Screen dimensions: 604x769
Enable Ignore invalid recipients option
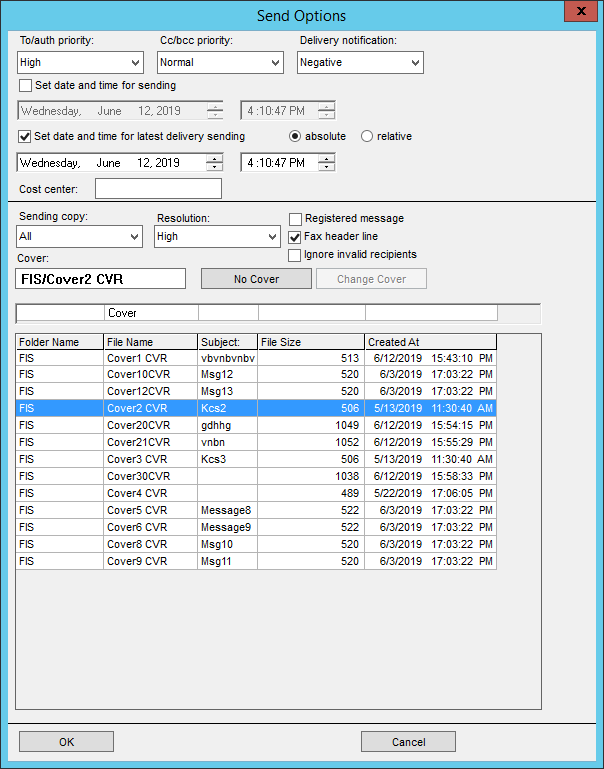click(295, 255)
